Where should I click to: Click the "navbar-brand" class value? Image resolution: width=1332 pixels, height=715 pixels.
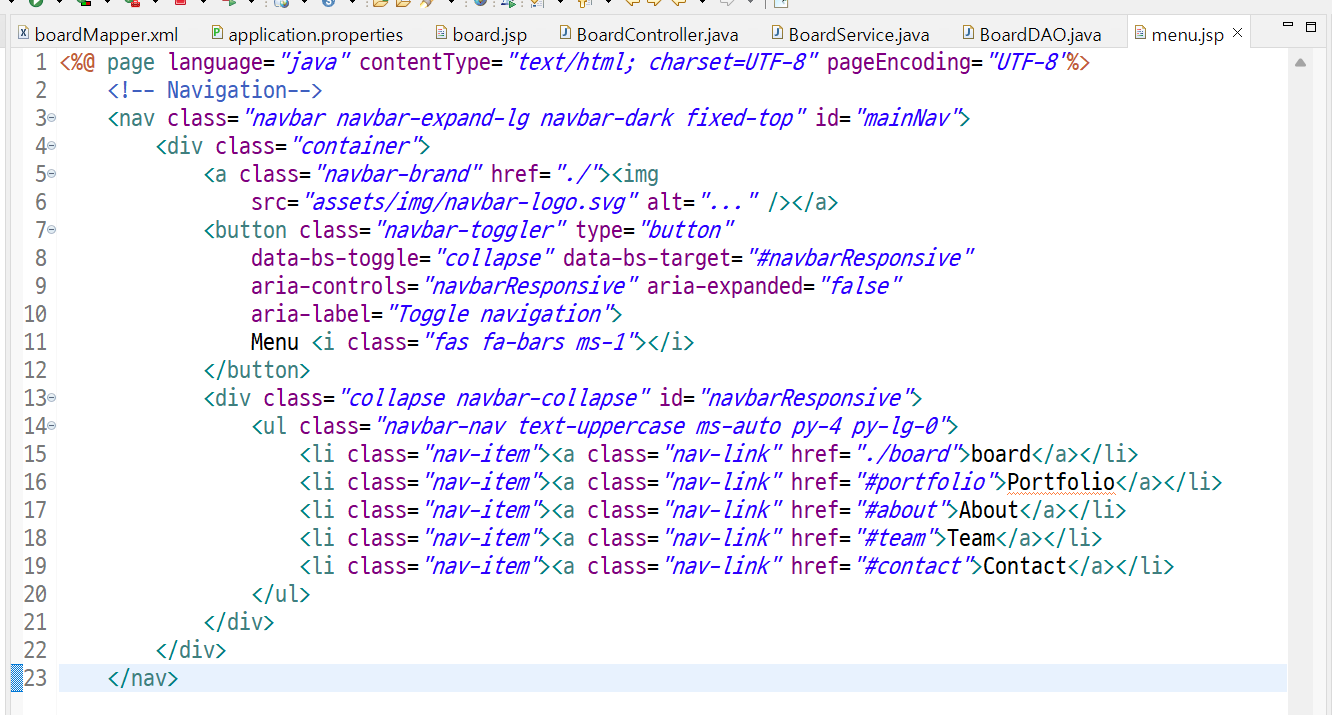pyautogui.click(x=399, y=174)
